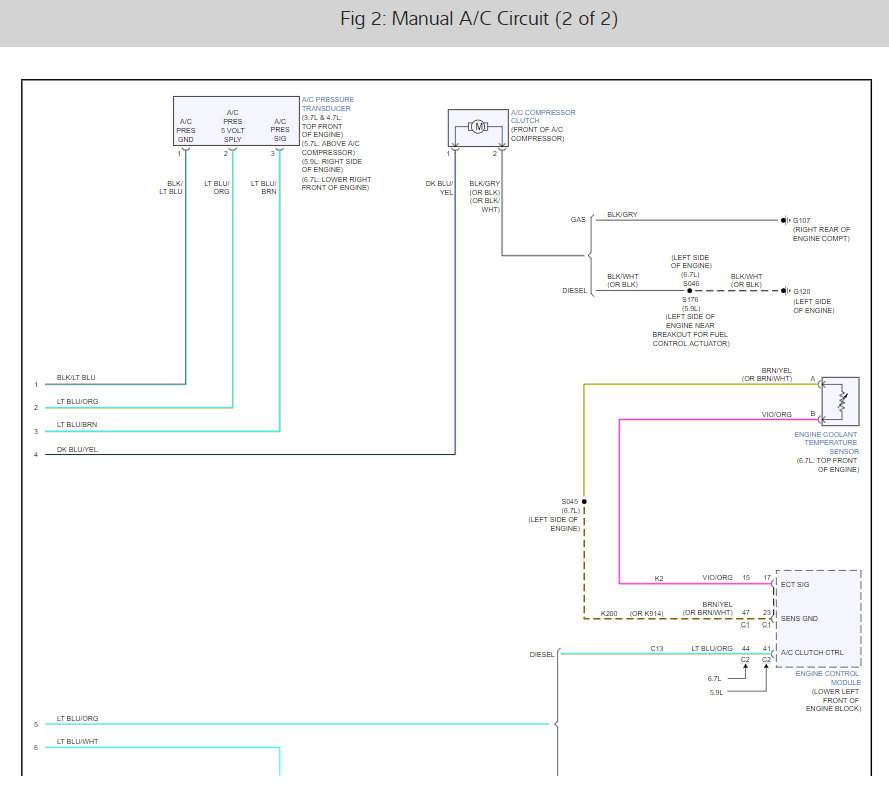Click the G120 ground symbol
This screenshot has width=889, height=802.
click(785, 291)
